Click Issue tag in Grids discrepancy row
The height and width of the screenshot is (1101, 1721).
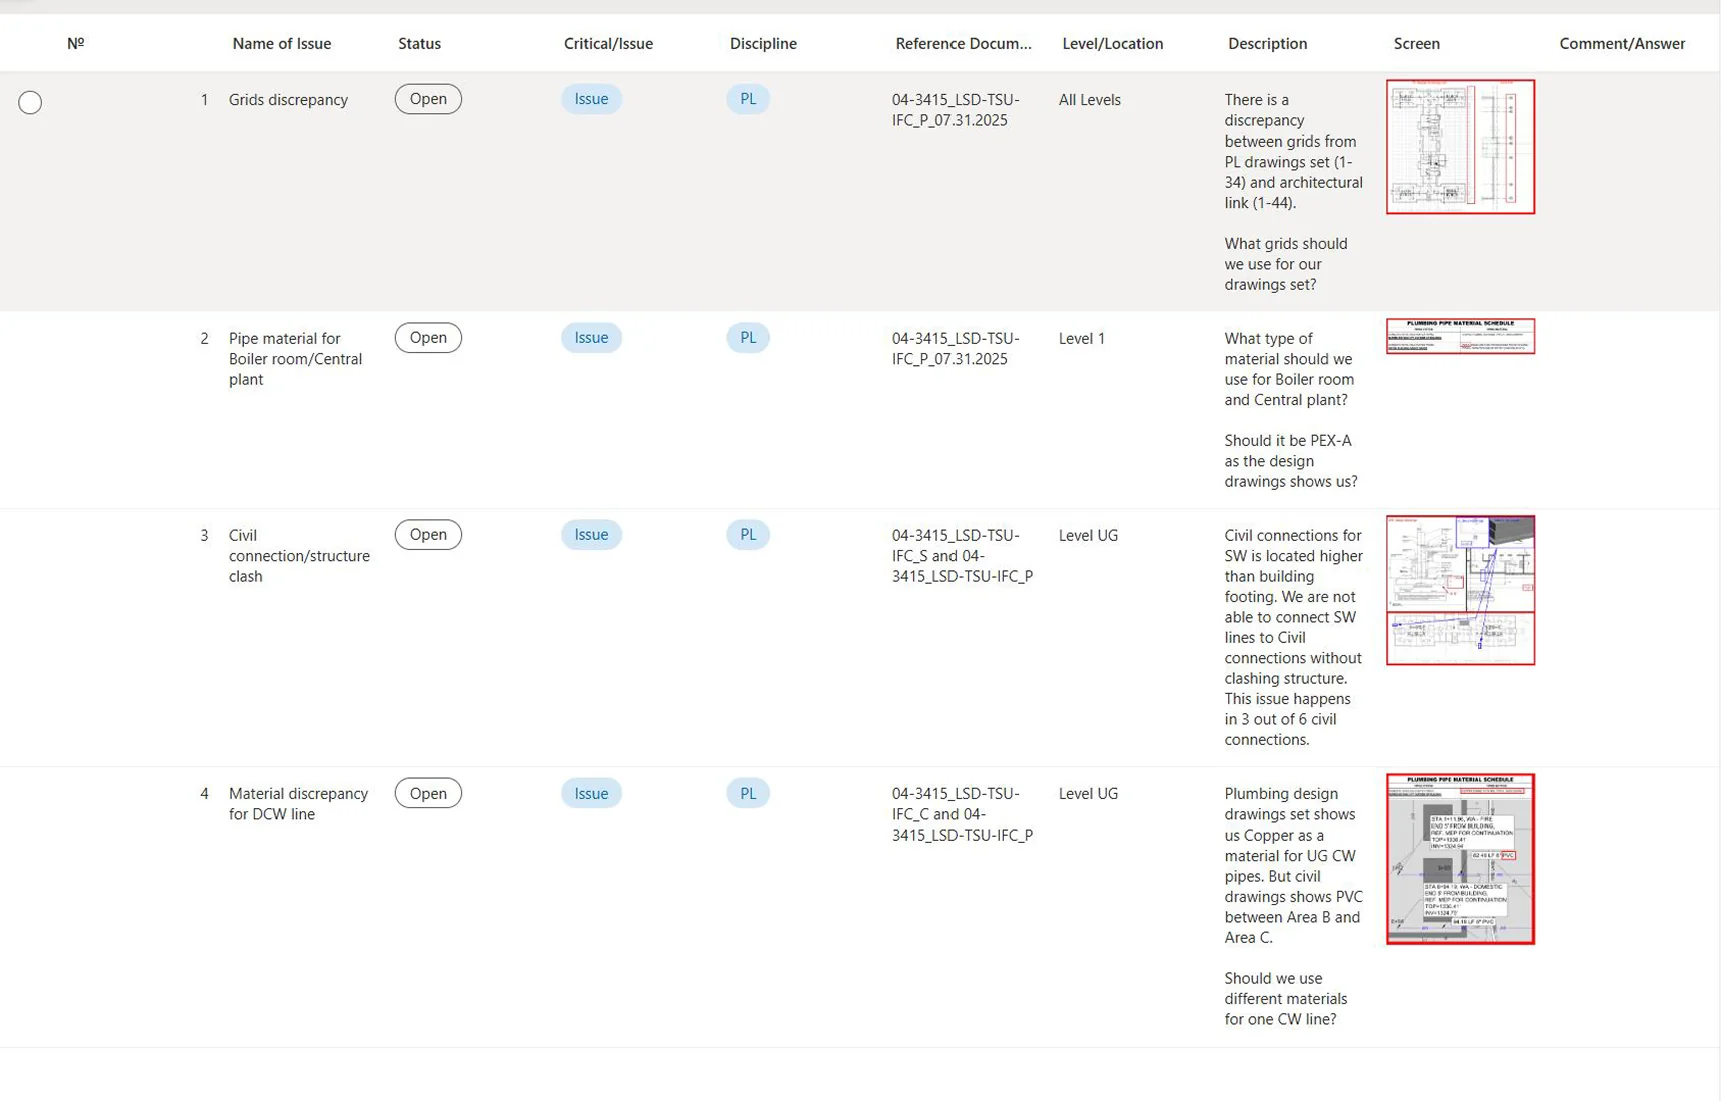(x=591, y=99)
